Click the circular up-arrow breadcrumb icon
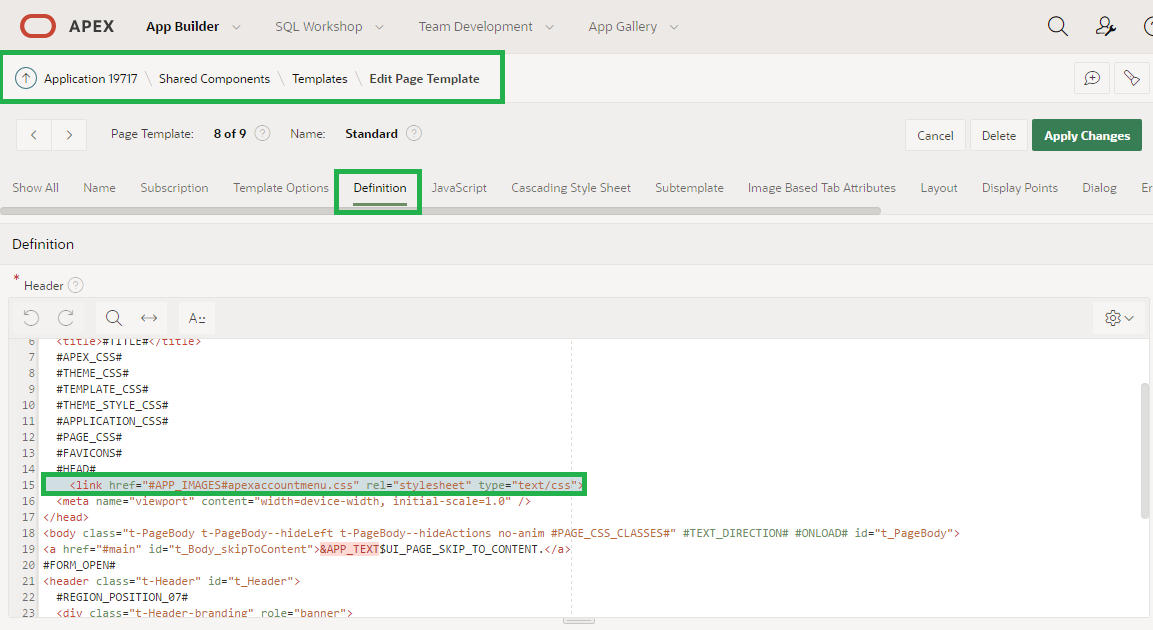Viewport: 1153px width, 630px height. (26, 77)
